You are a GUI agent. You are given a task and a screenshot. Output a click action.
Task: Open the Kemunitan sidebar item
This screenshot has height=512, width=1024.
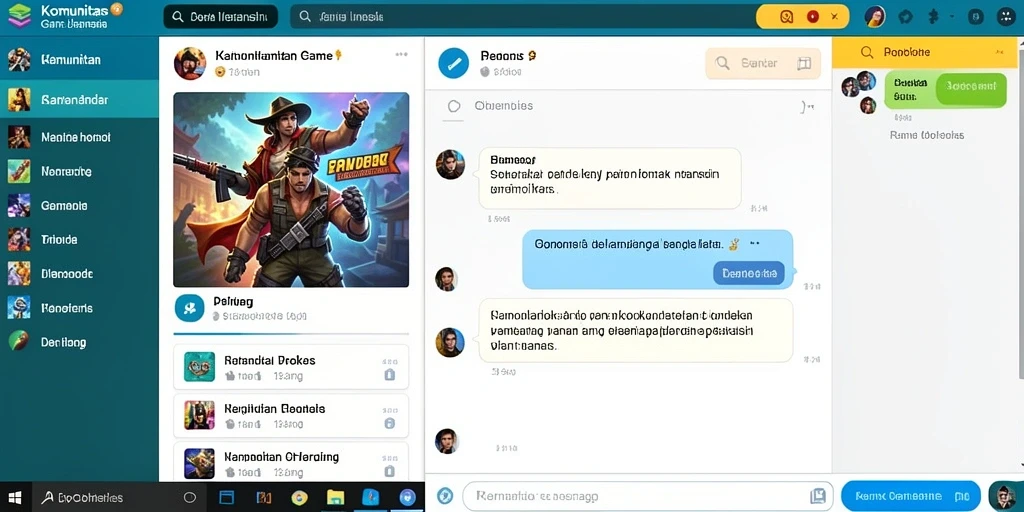click(x=79, y=59)
